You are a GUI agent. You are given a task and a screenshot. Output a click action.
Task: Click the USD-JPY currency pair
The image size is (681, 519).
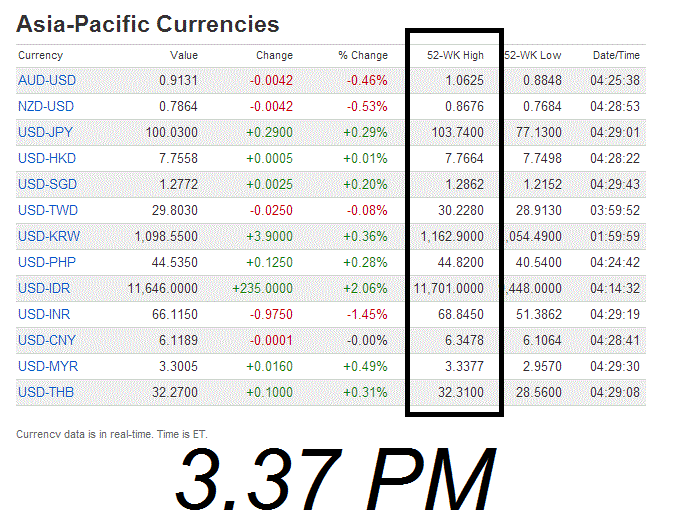(46, 133)
